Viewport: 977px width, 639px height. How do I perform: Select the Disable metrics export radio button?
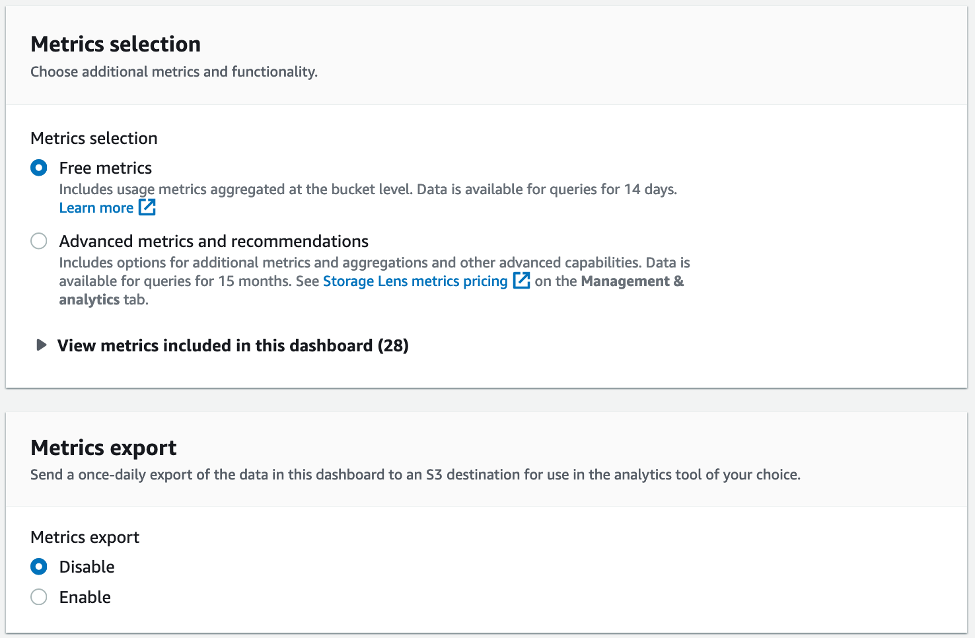tap(39, 567)
